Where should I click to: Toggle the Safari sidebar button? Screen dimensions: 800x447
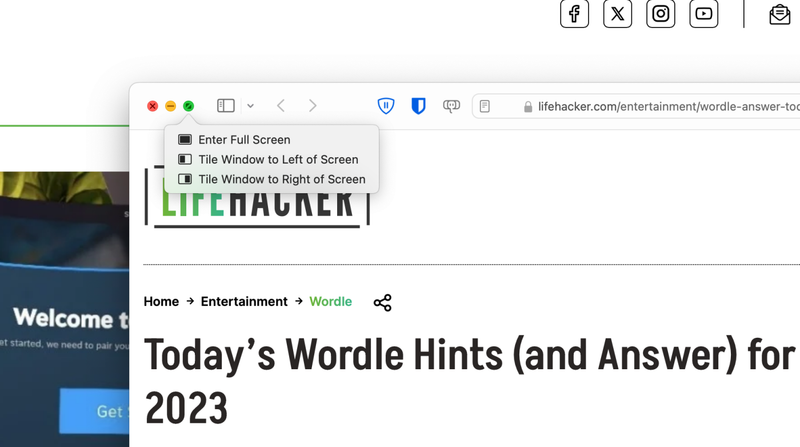pyautogui.click(x=226, y=106)
